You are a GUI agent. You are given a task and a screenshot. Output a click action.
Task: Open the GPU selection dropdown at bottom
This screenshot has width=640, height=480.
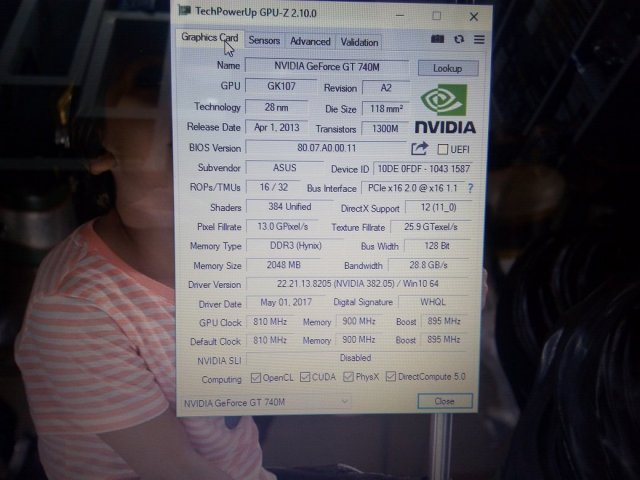[290, 401]
